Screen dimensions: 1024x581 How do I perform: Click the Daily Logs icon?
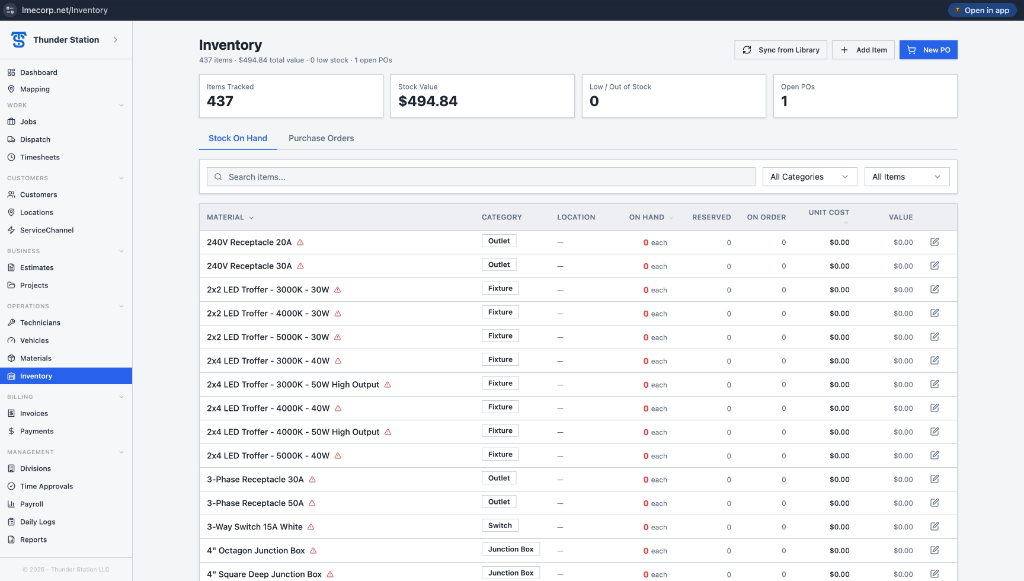[x=11, y=522]
